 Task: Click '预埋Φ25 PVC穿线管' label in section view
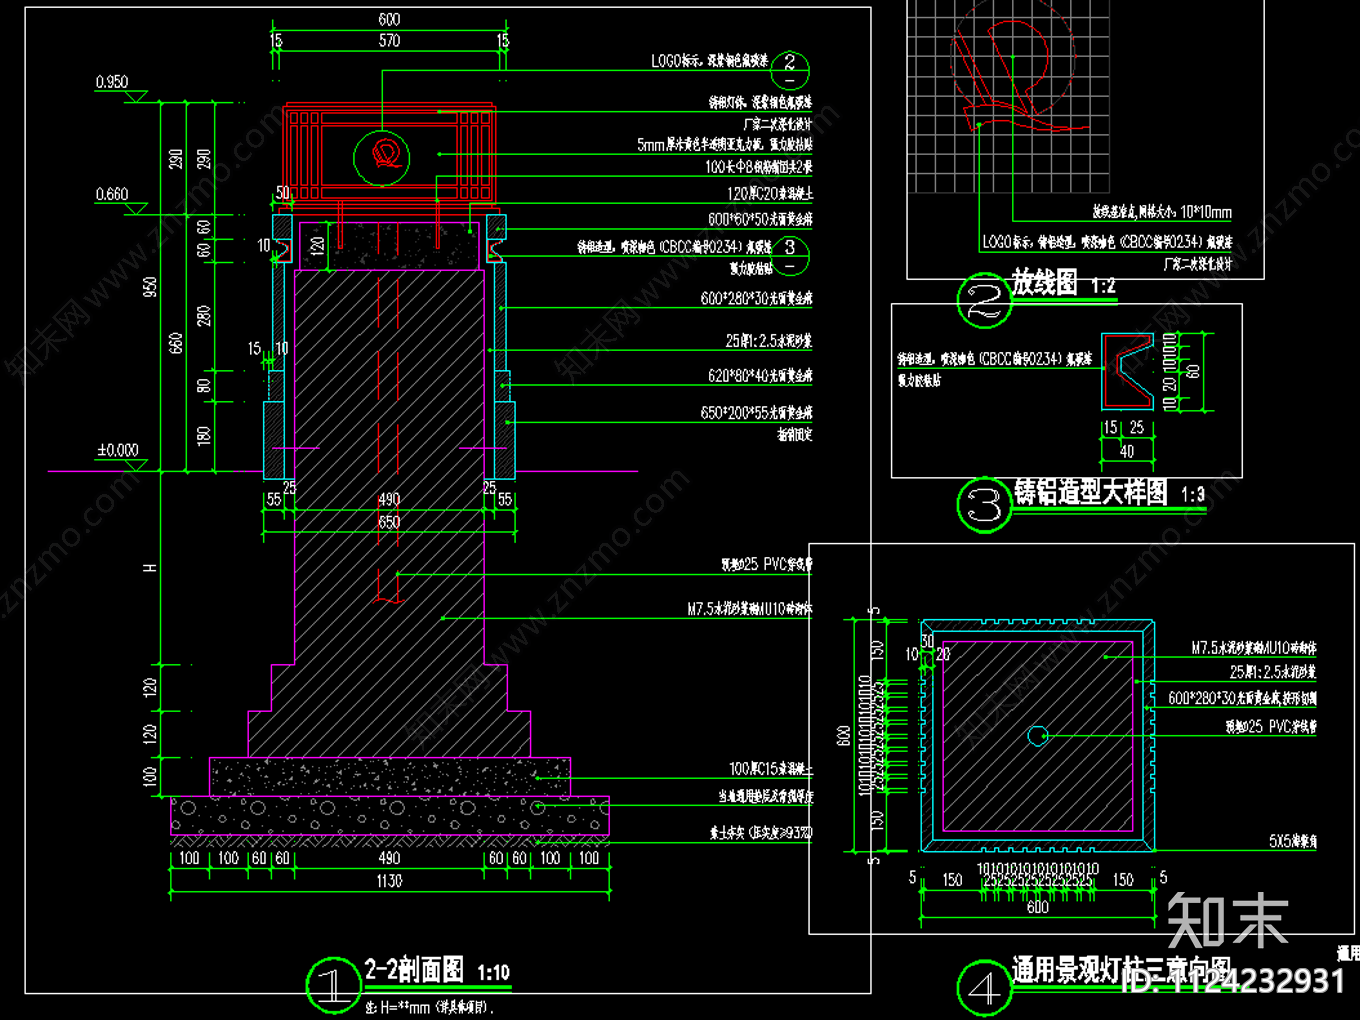pos(767,565)
